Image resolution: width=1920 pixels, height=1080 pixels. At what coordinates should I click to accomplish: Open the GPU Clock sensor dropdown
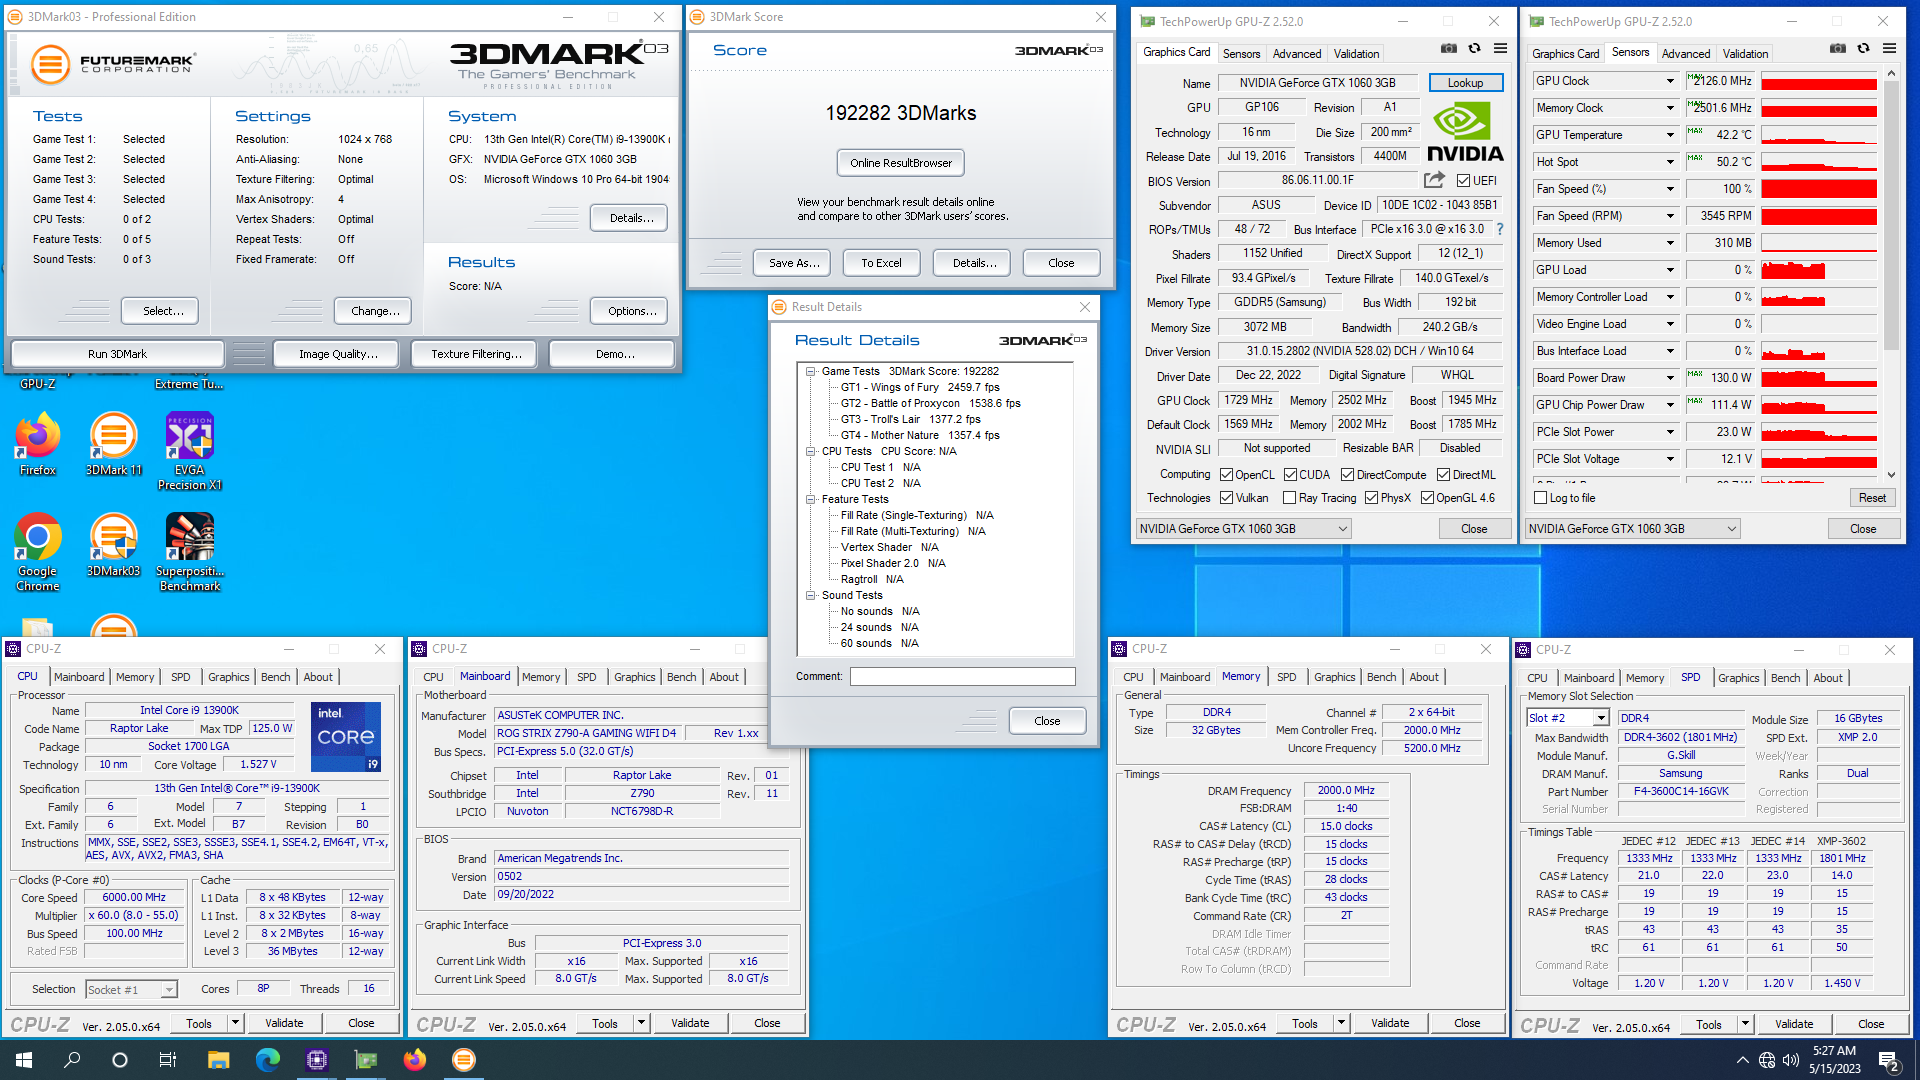[x=1669, y=81]
